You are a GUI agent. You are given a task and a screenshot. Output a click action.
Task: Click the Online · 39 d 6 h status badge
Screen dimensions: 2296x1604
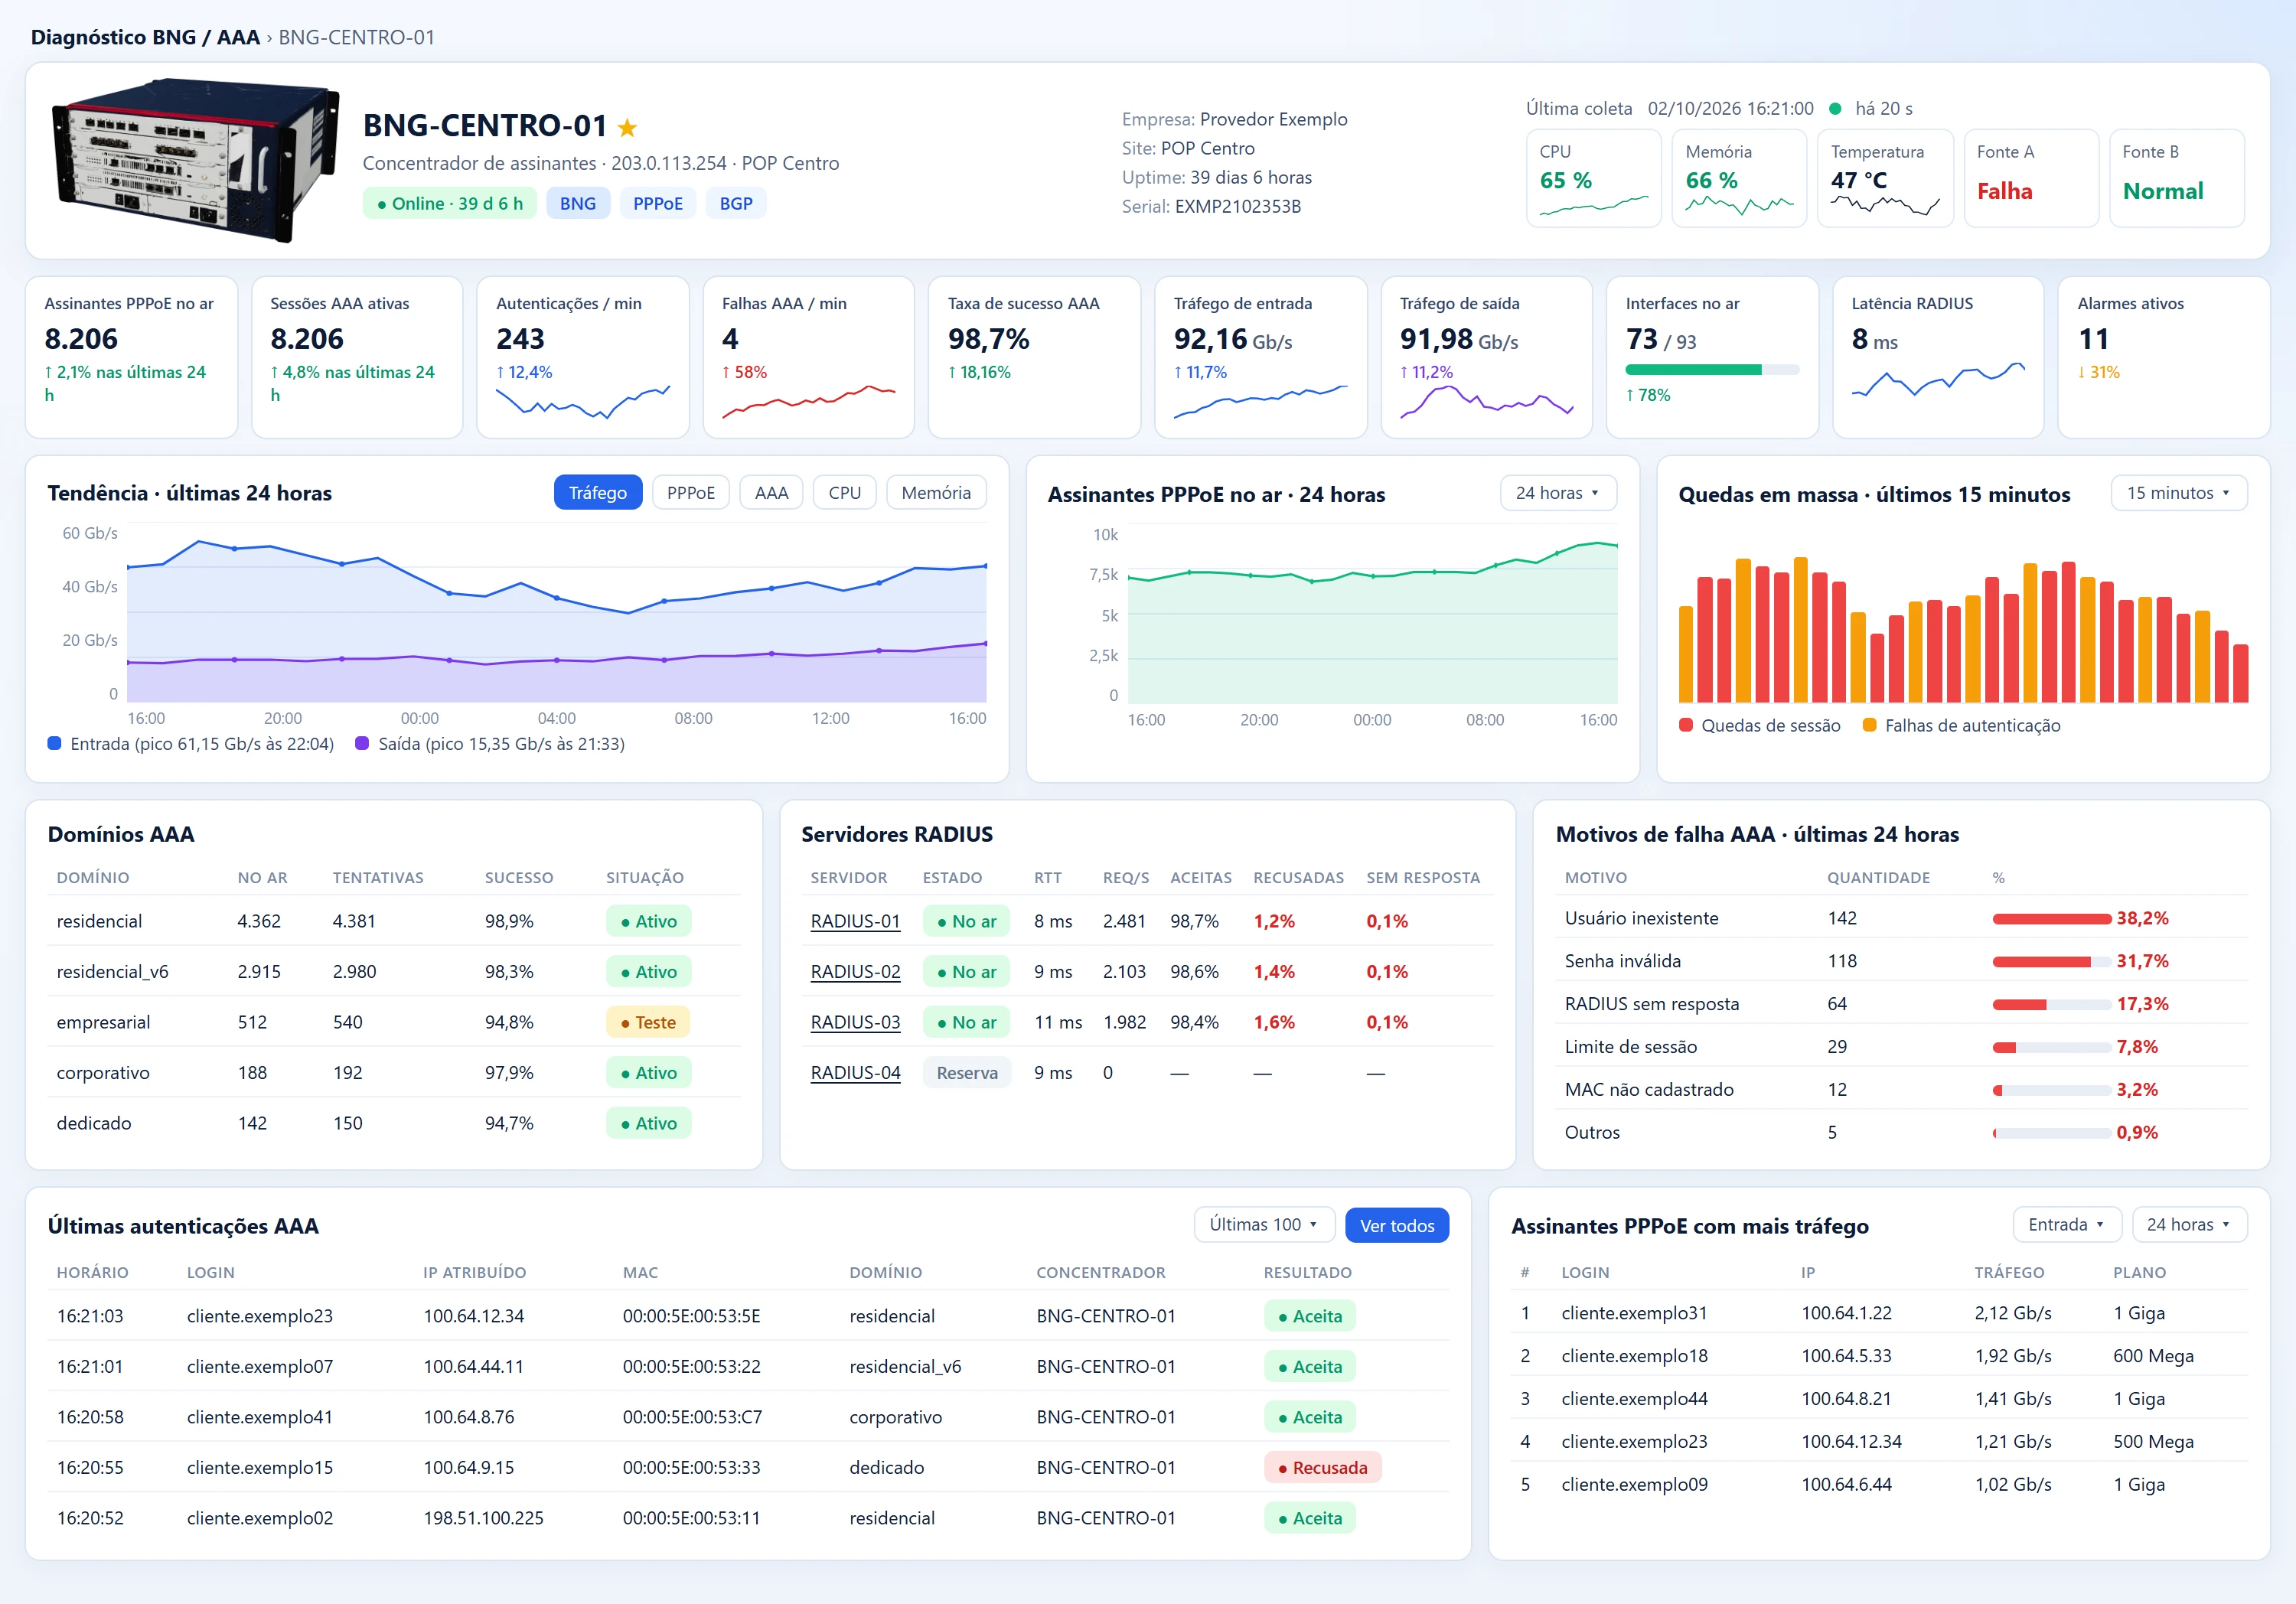coord(450,204)
